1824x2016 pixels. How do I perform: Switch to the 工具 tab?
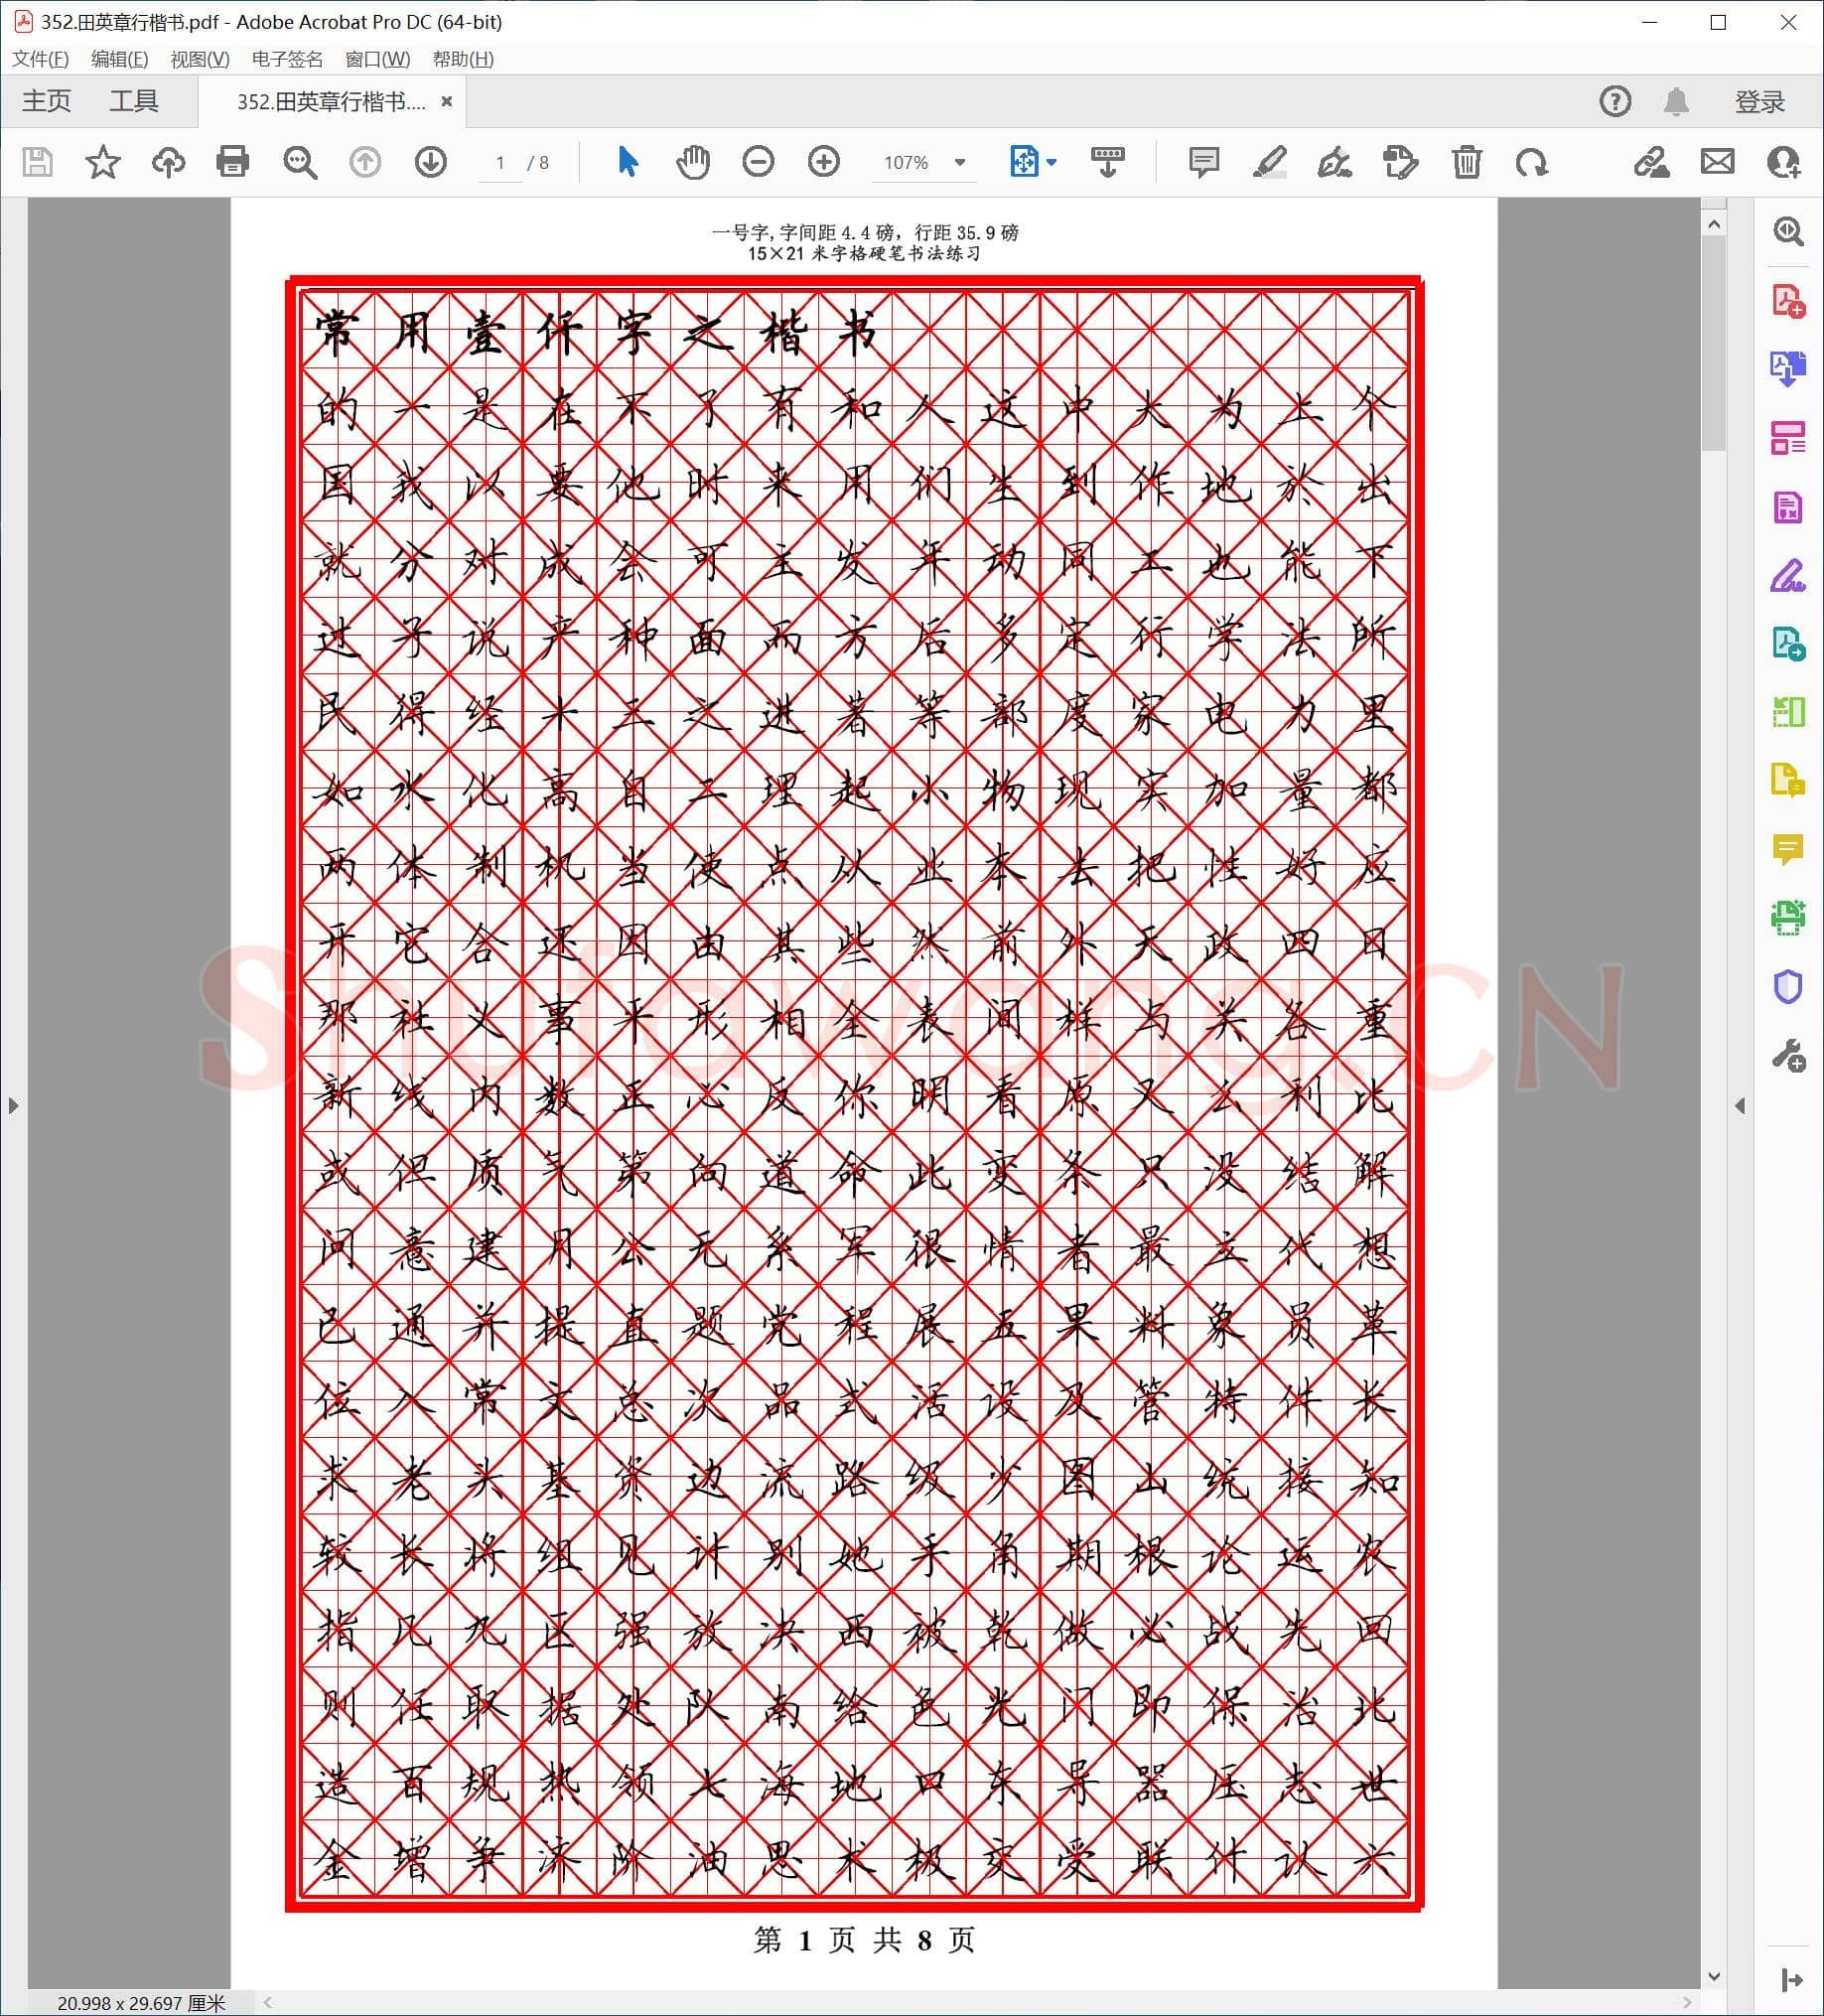pos(133,101)
